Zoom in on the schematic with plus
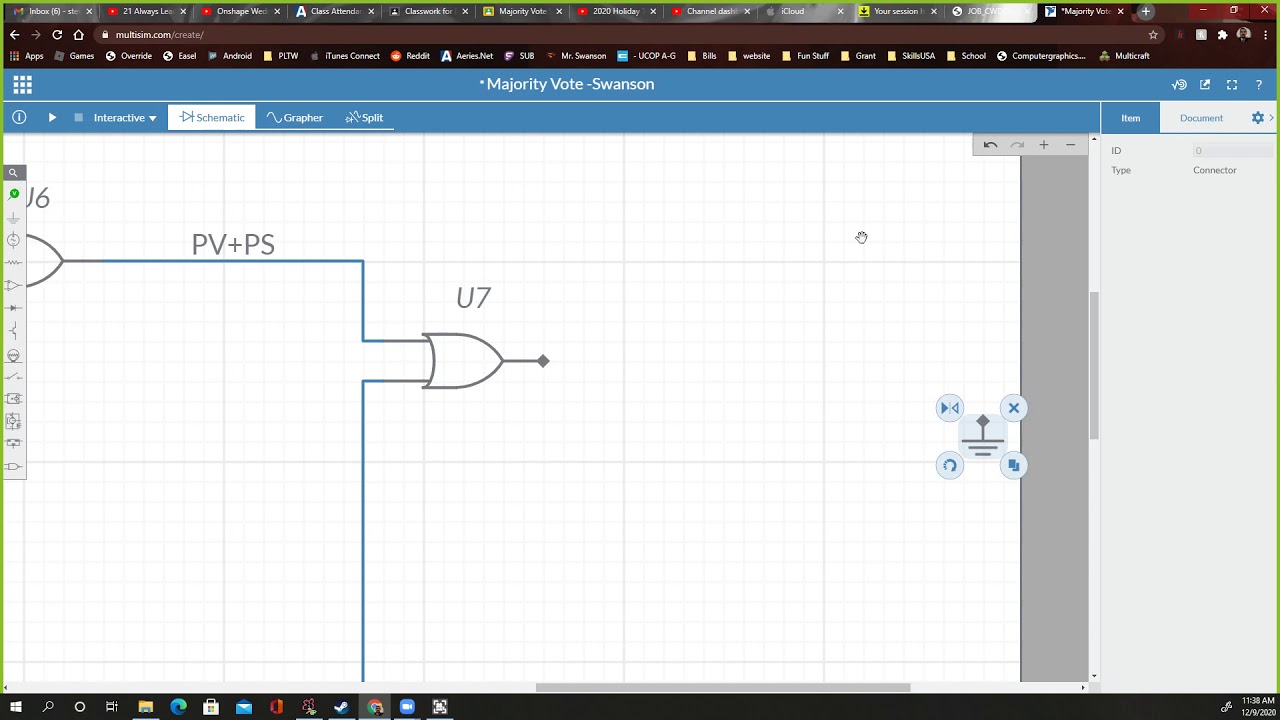Screen dimensions: 1280x720 (x=1043, y=145)
